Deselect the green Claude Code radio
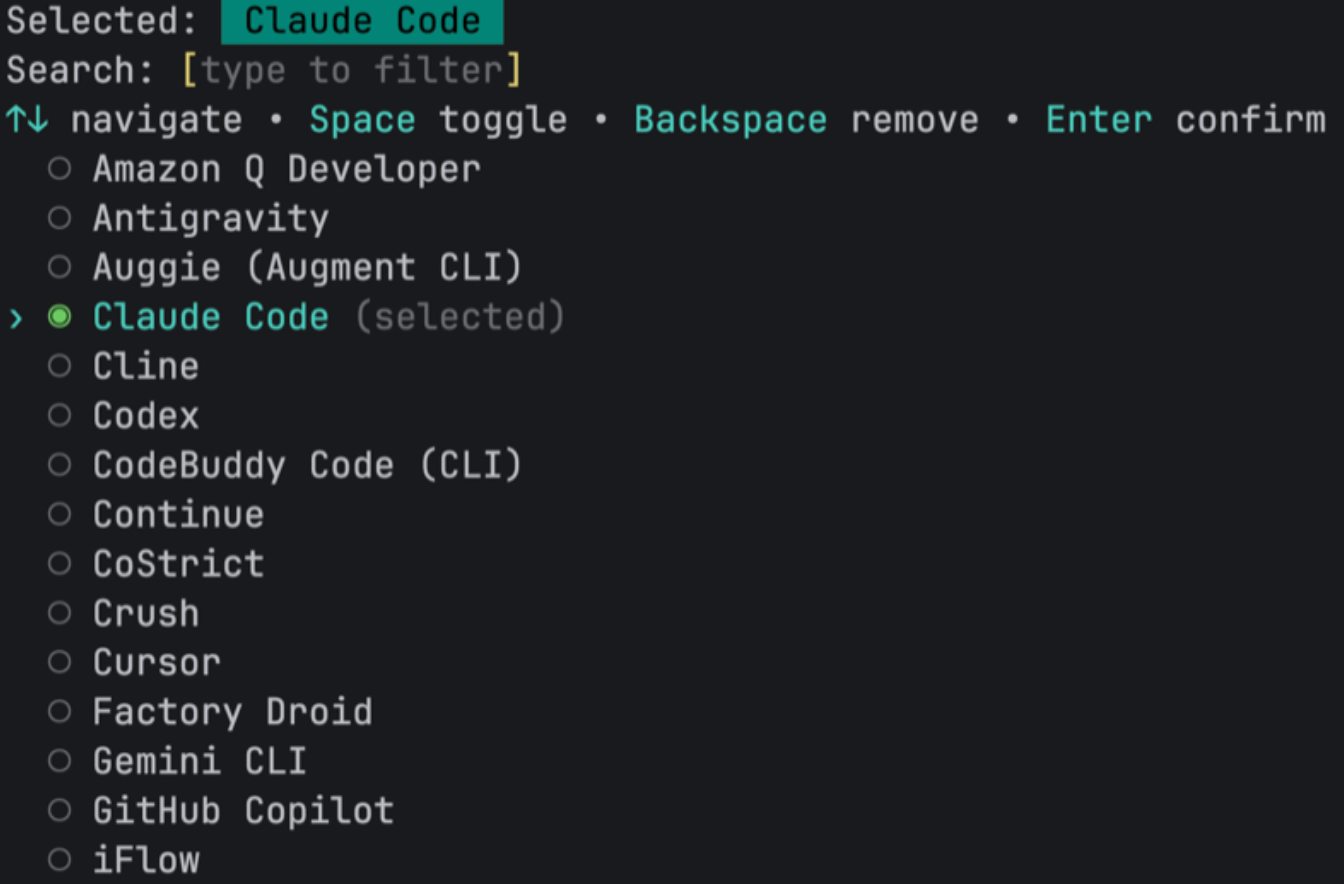This screenshot has width=1344, height=884. click(x=60, y=317)
